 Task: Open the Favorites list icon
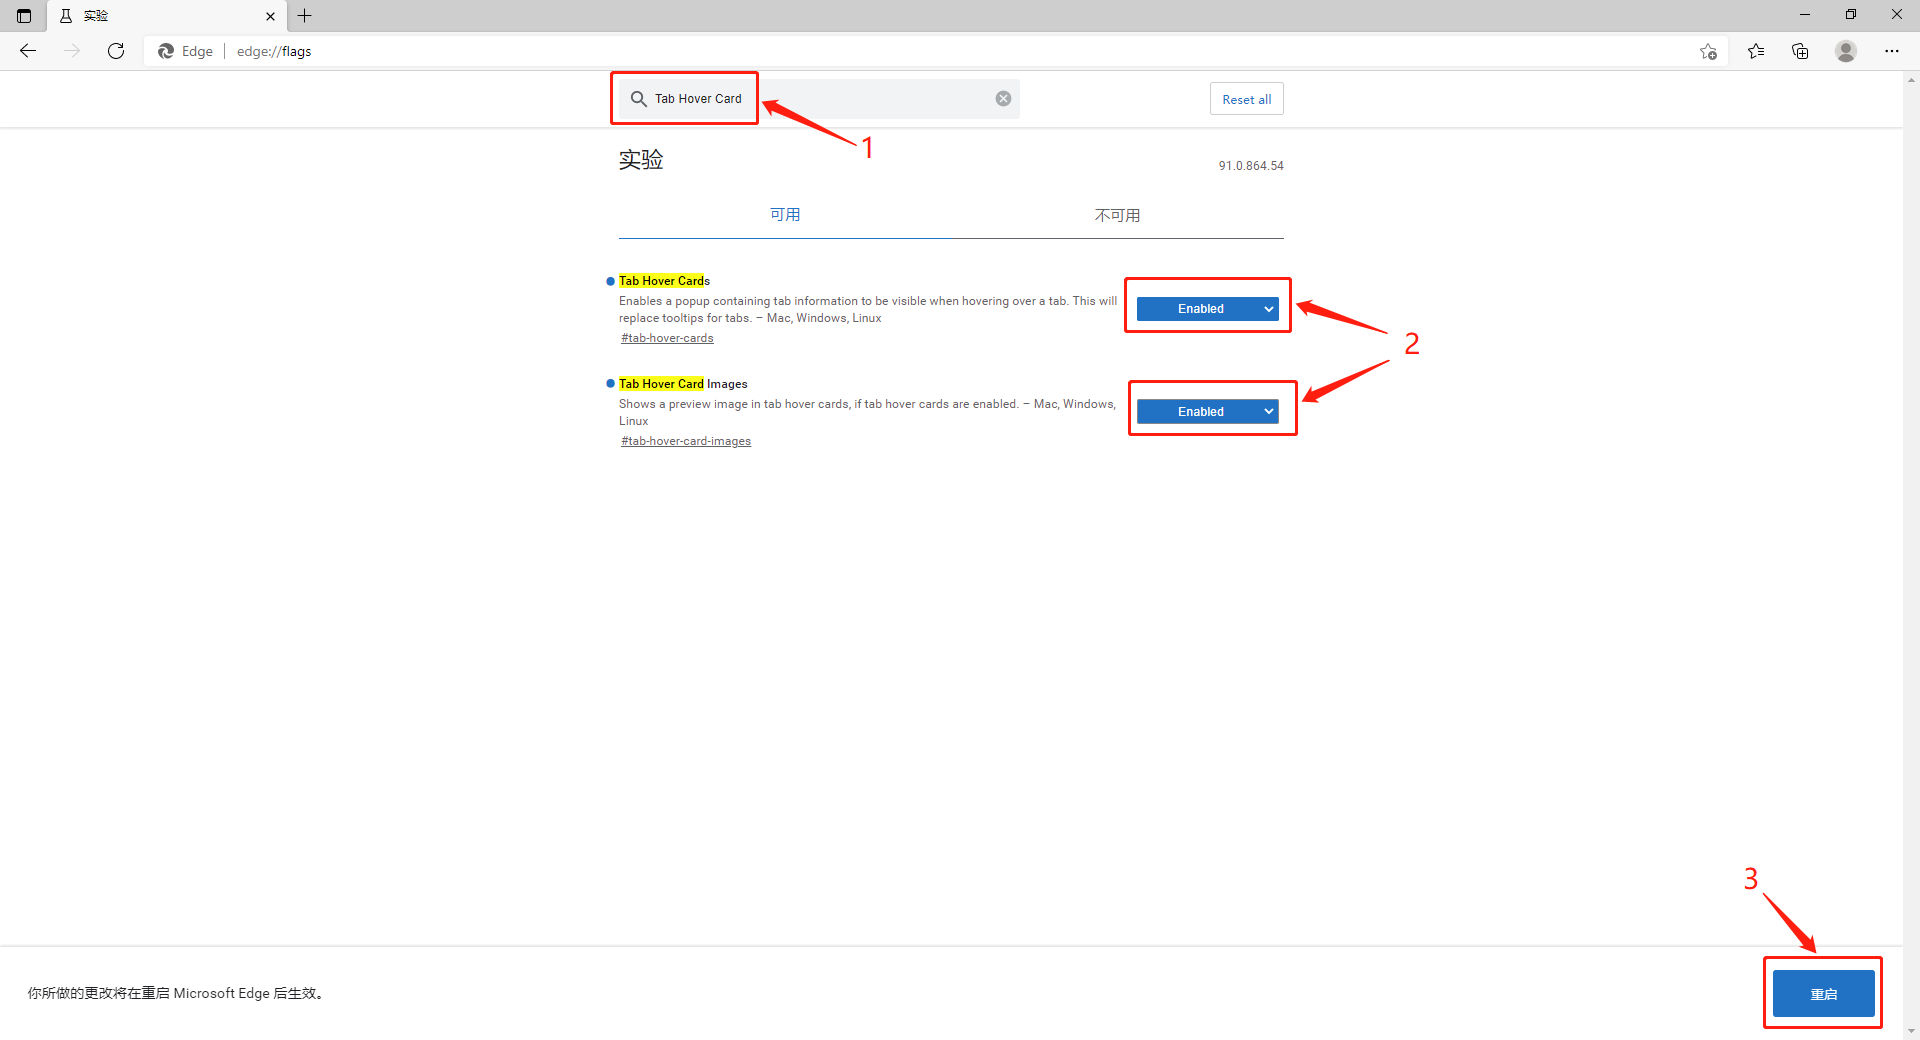(1756, 51)
